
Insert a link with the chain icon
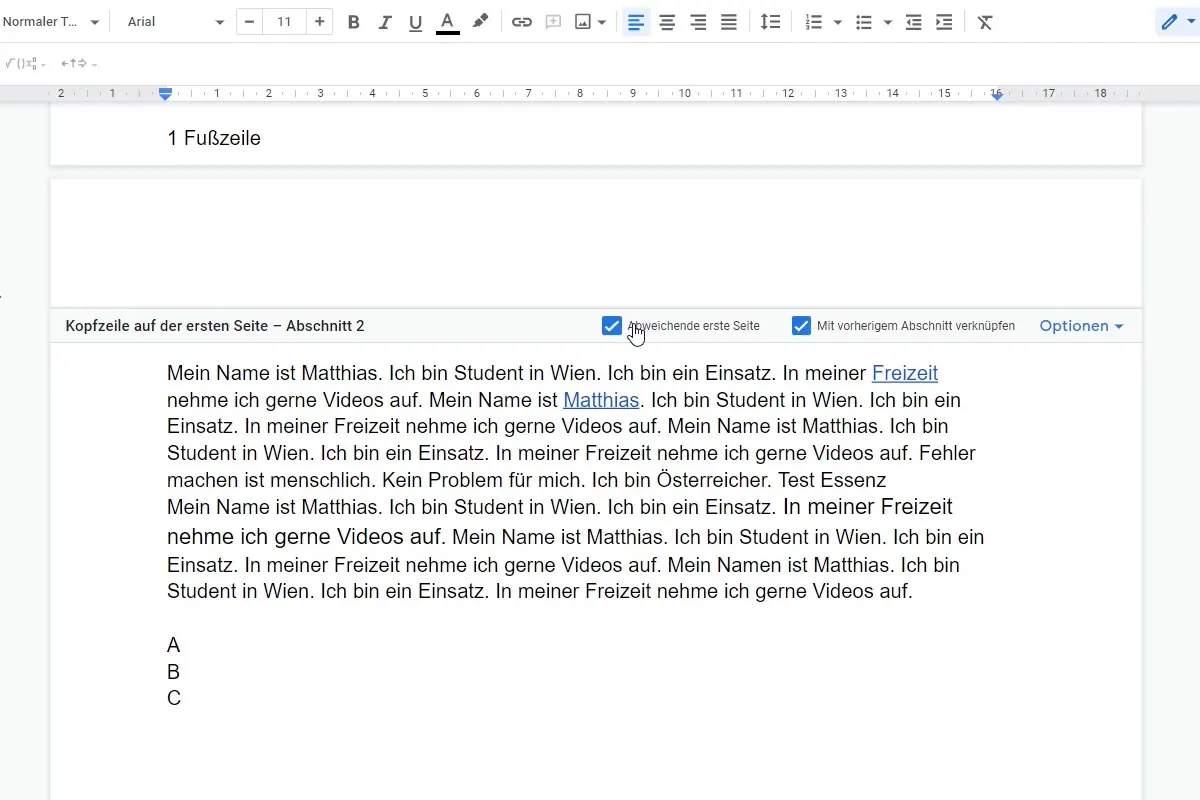(522, 22)
